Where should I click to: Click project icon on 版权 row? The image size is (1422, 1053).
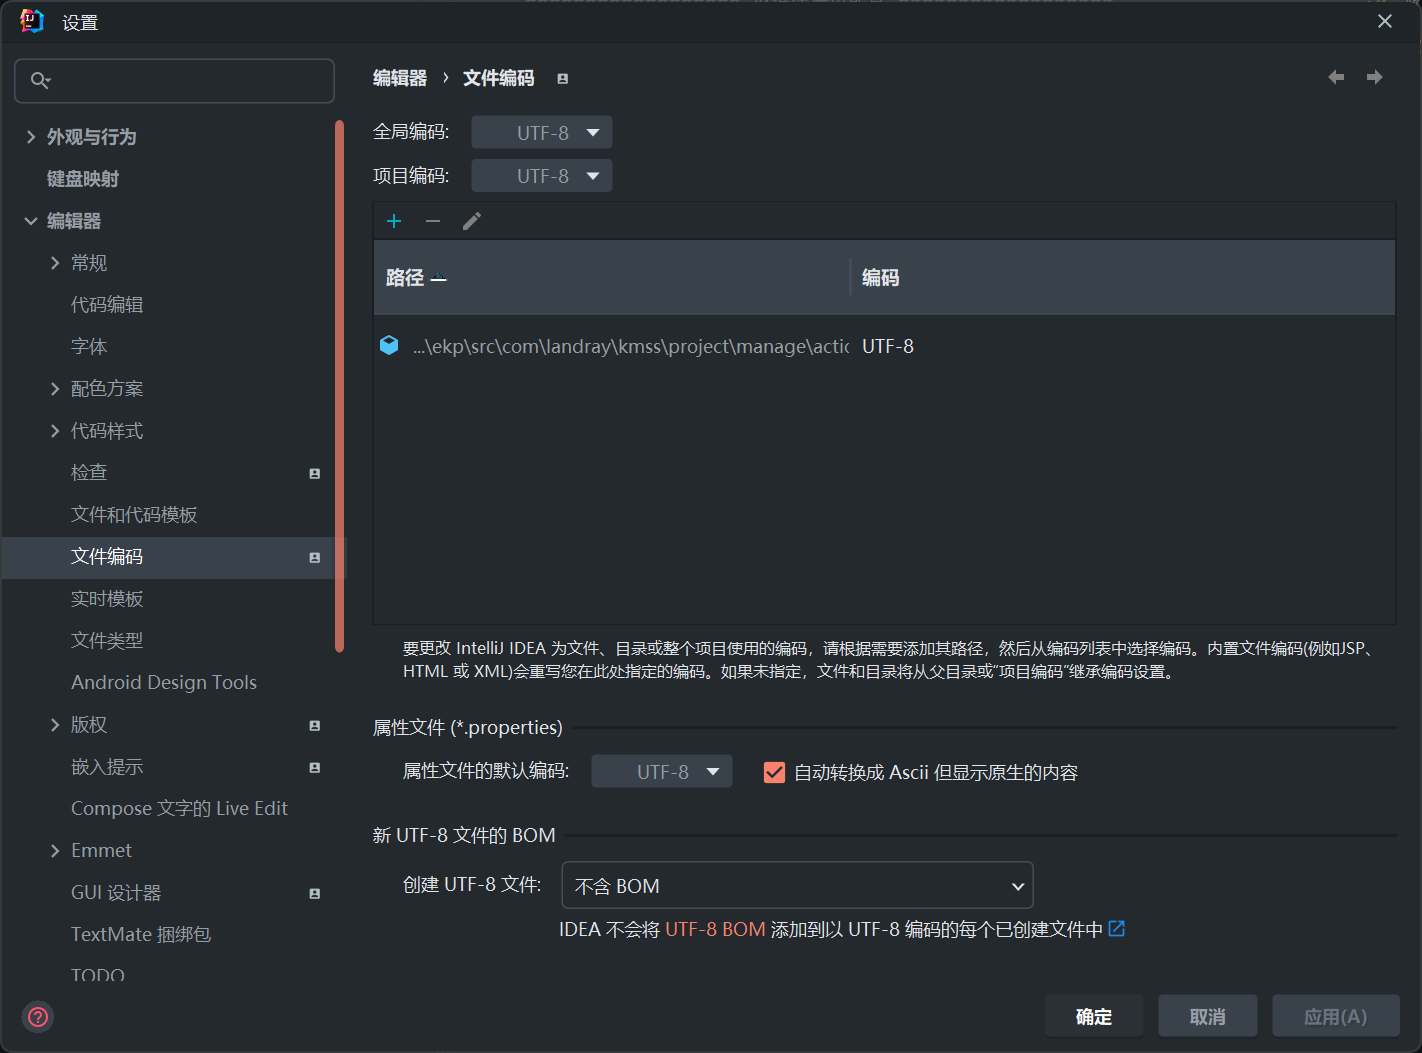[315, 726]
